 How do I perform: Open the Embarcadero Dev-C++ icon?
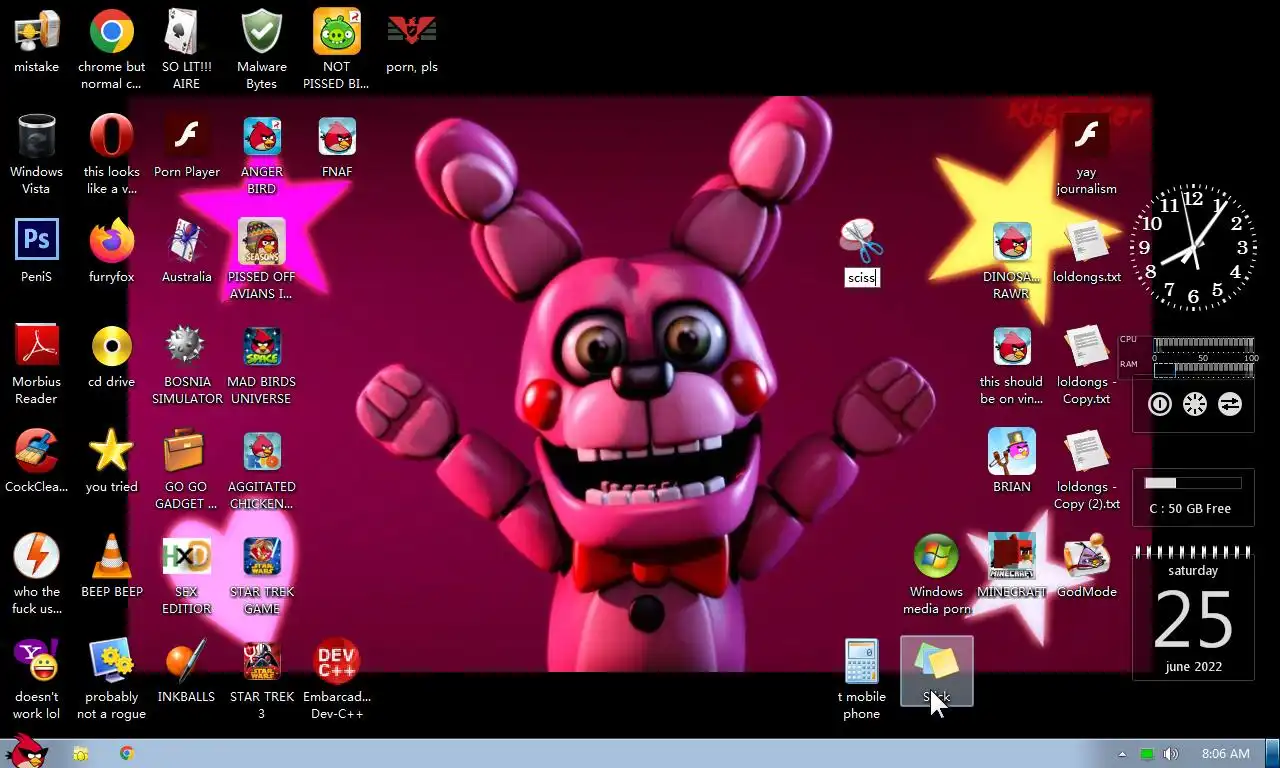337,661
